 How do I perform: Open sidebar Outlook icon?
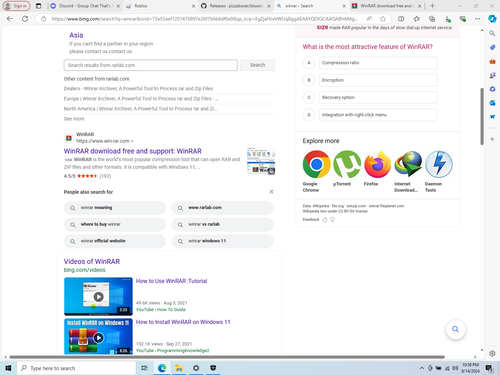coord(492,103)
